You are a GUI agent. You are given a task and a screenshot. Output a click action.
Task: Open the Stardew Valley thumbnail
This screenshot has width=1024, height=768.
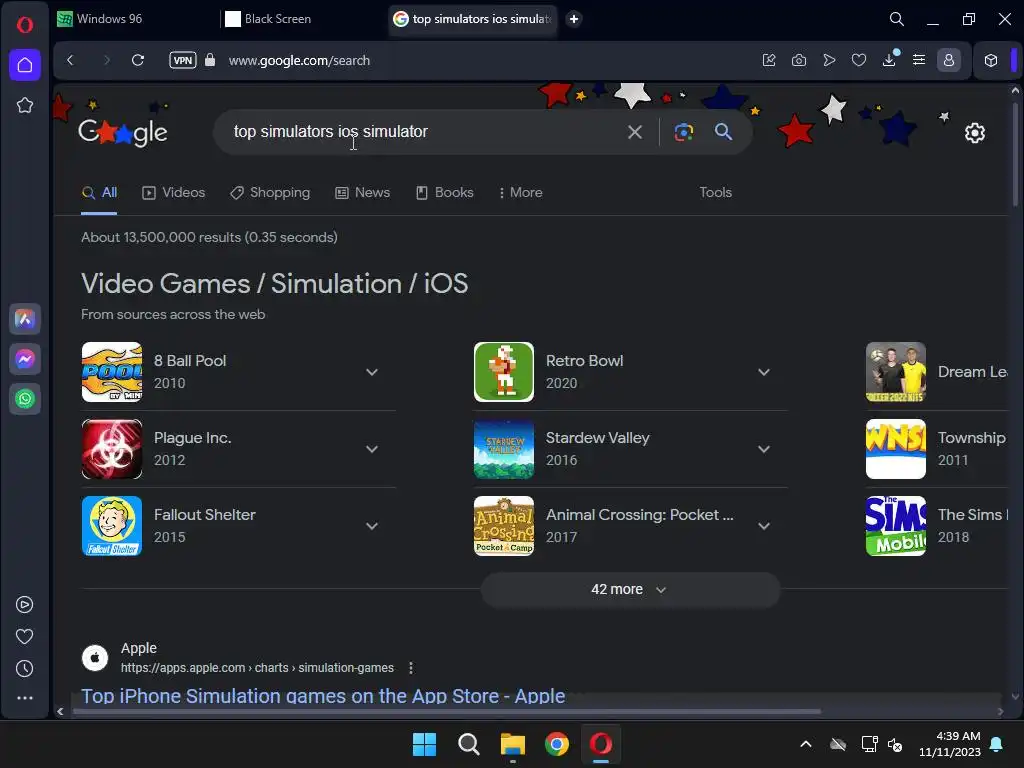coord(504,449)
